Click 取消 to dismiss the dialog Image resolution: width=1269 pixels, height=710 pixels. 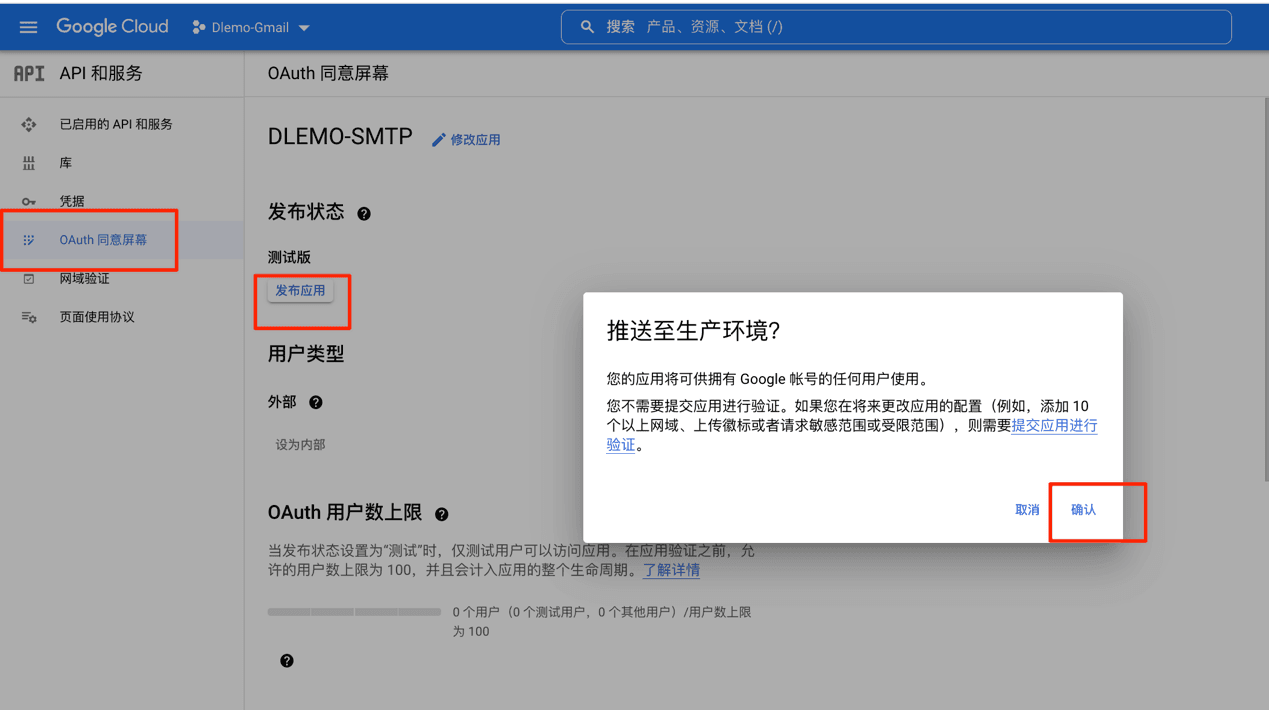click(x=1027, y=510)
